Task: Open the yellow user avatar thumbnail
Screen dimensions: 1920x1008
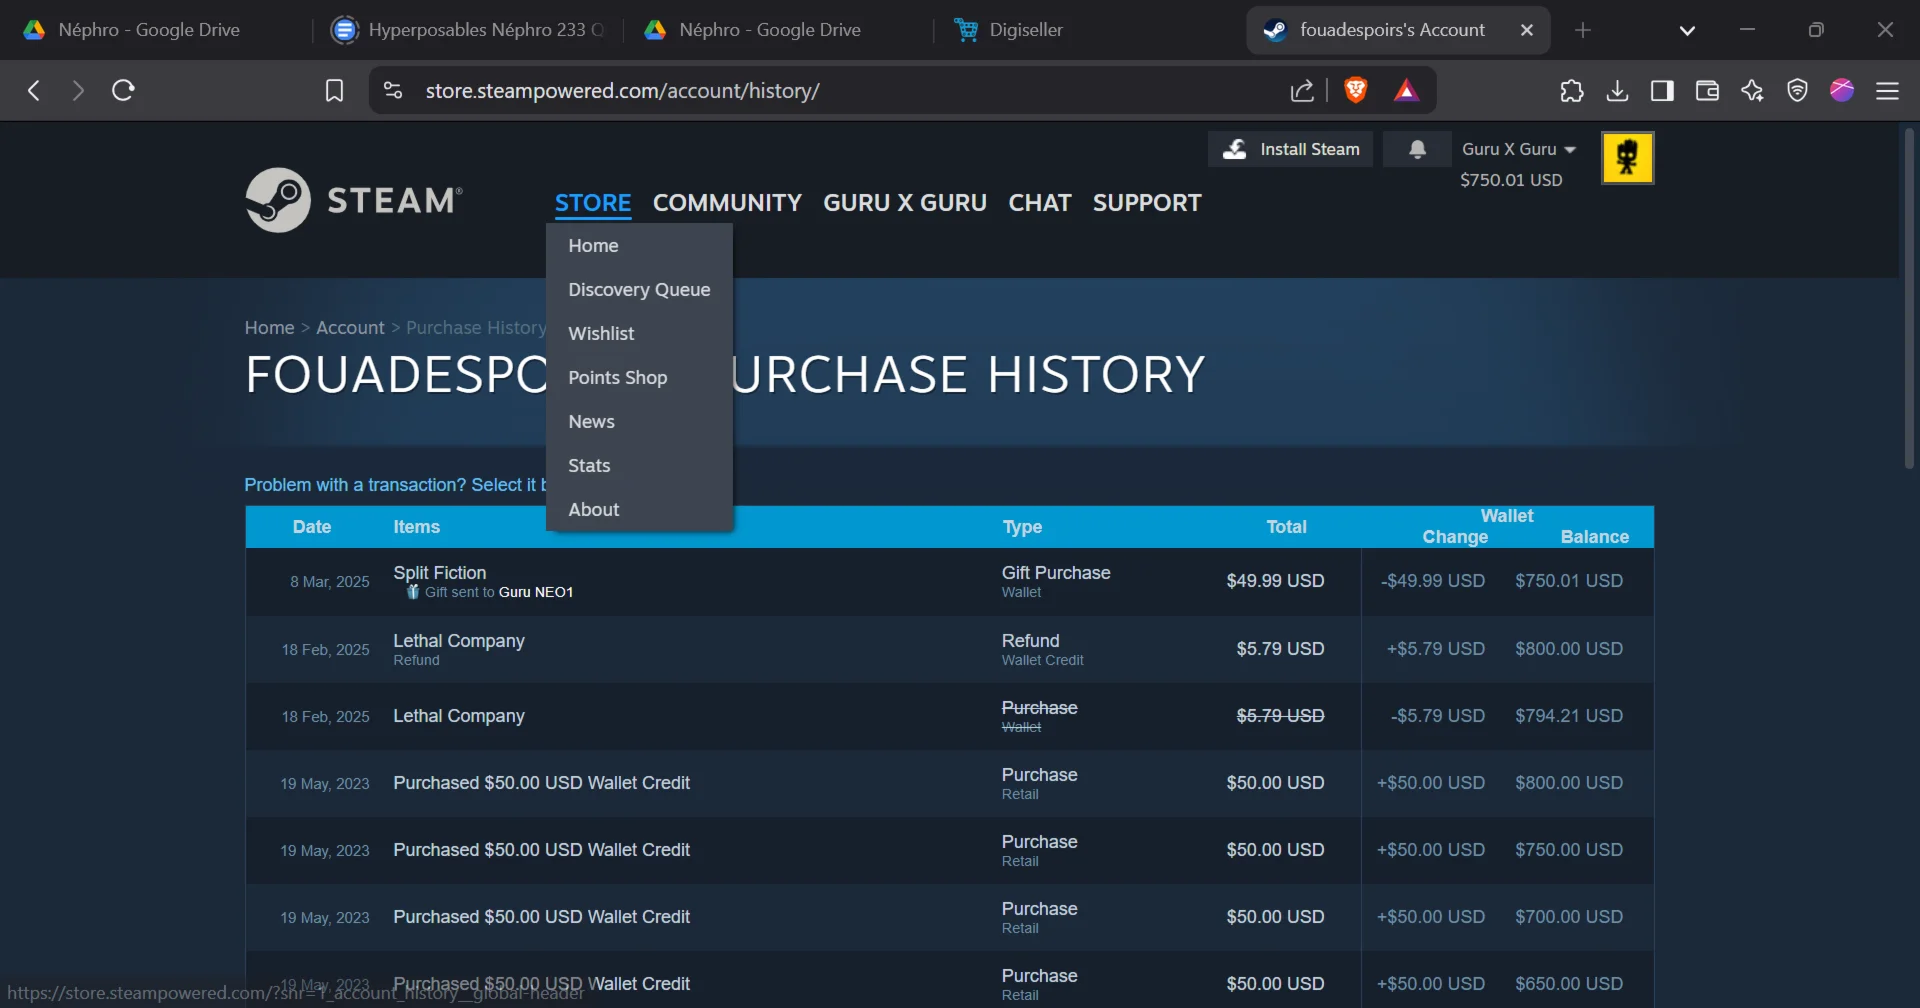Action: (1627, 157)
